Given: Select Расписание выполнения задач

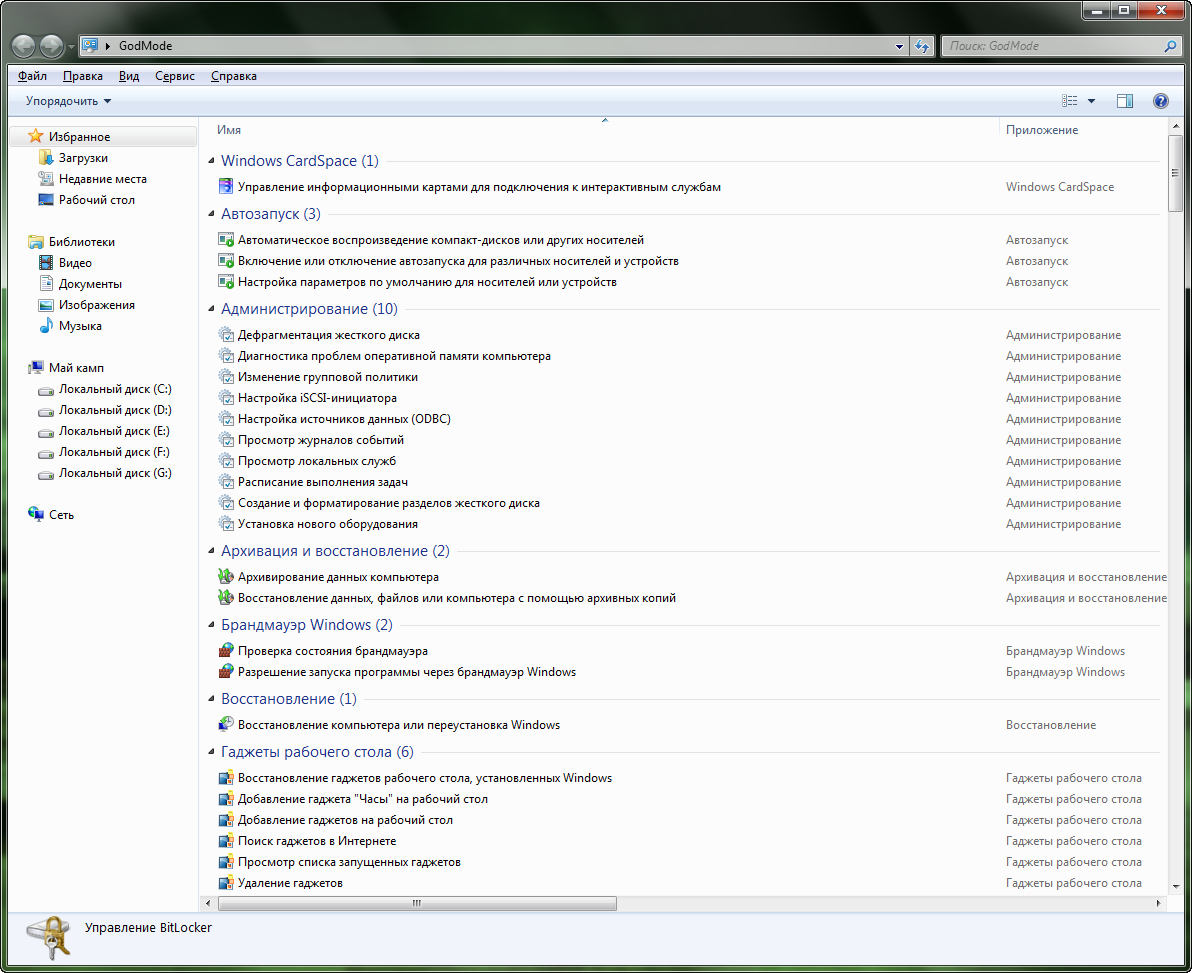Looking at the screenshot, I should click(322, 481).
